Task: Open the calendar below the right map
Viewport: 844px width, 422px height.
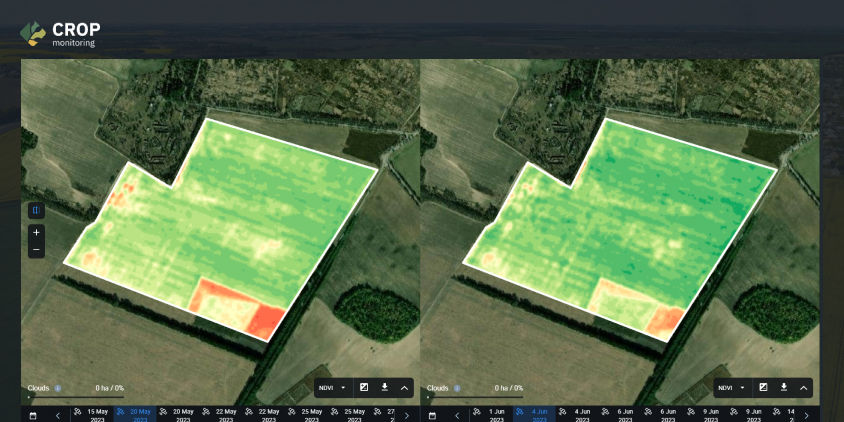Action: (x=432, y=416)
